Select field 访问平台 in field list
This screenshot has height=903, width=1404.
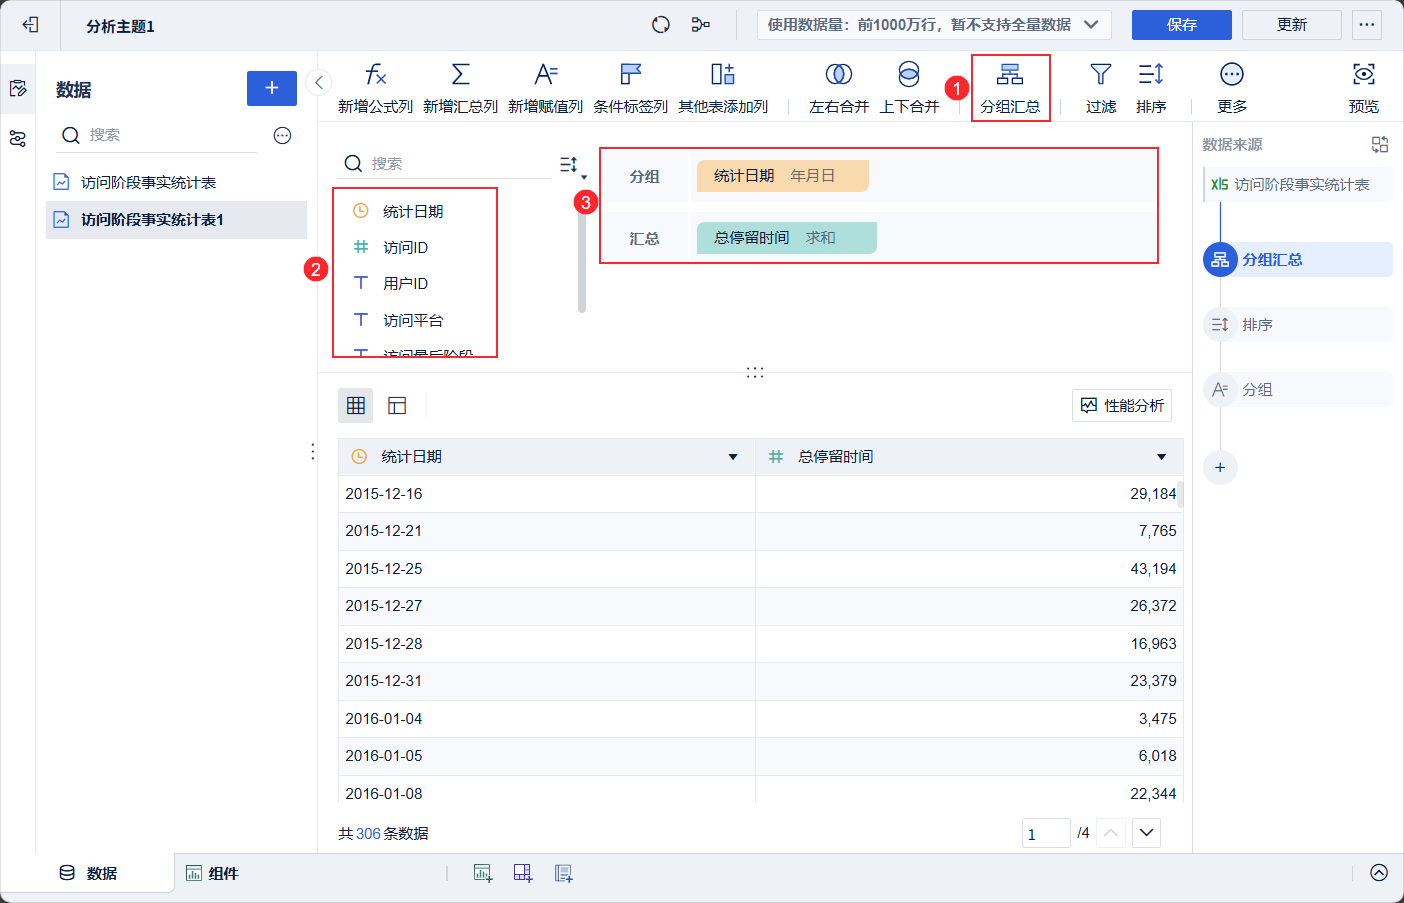414,320
